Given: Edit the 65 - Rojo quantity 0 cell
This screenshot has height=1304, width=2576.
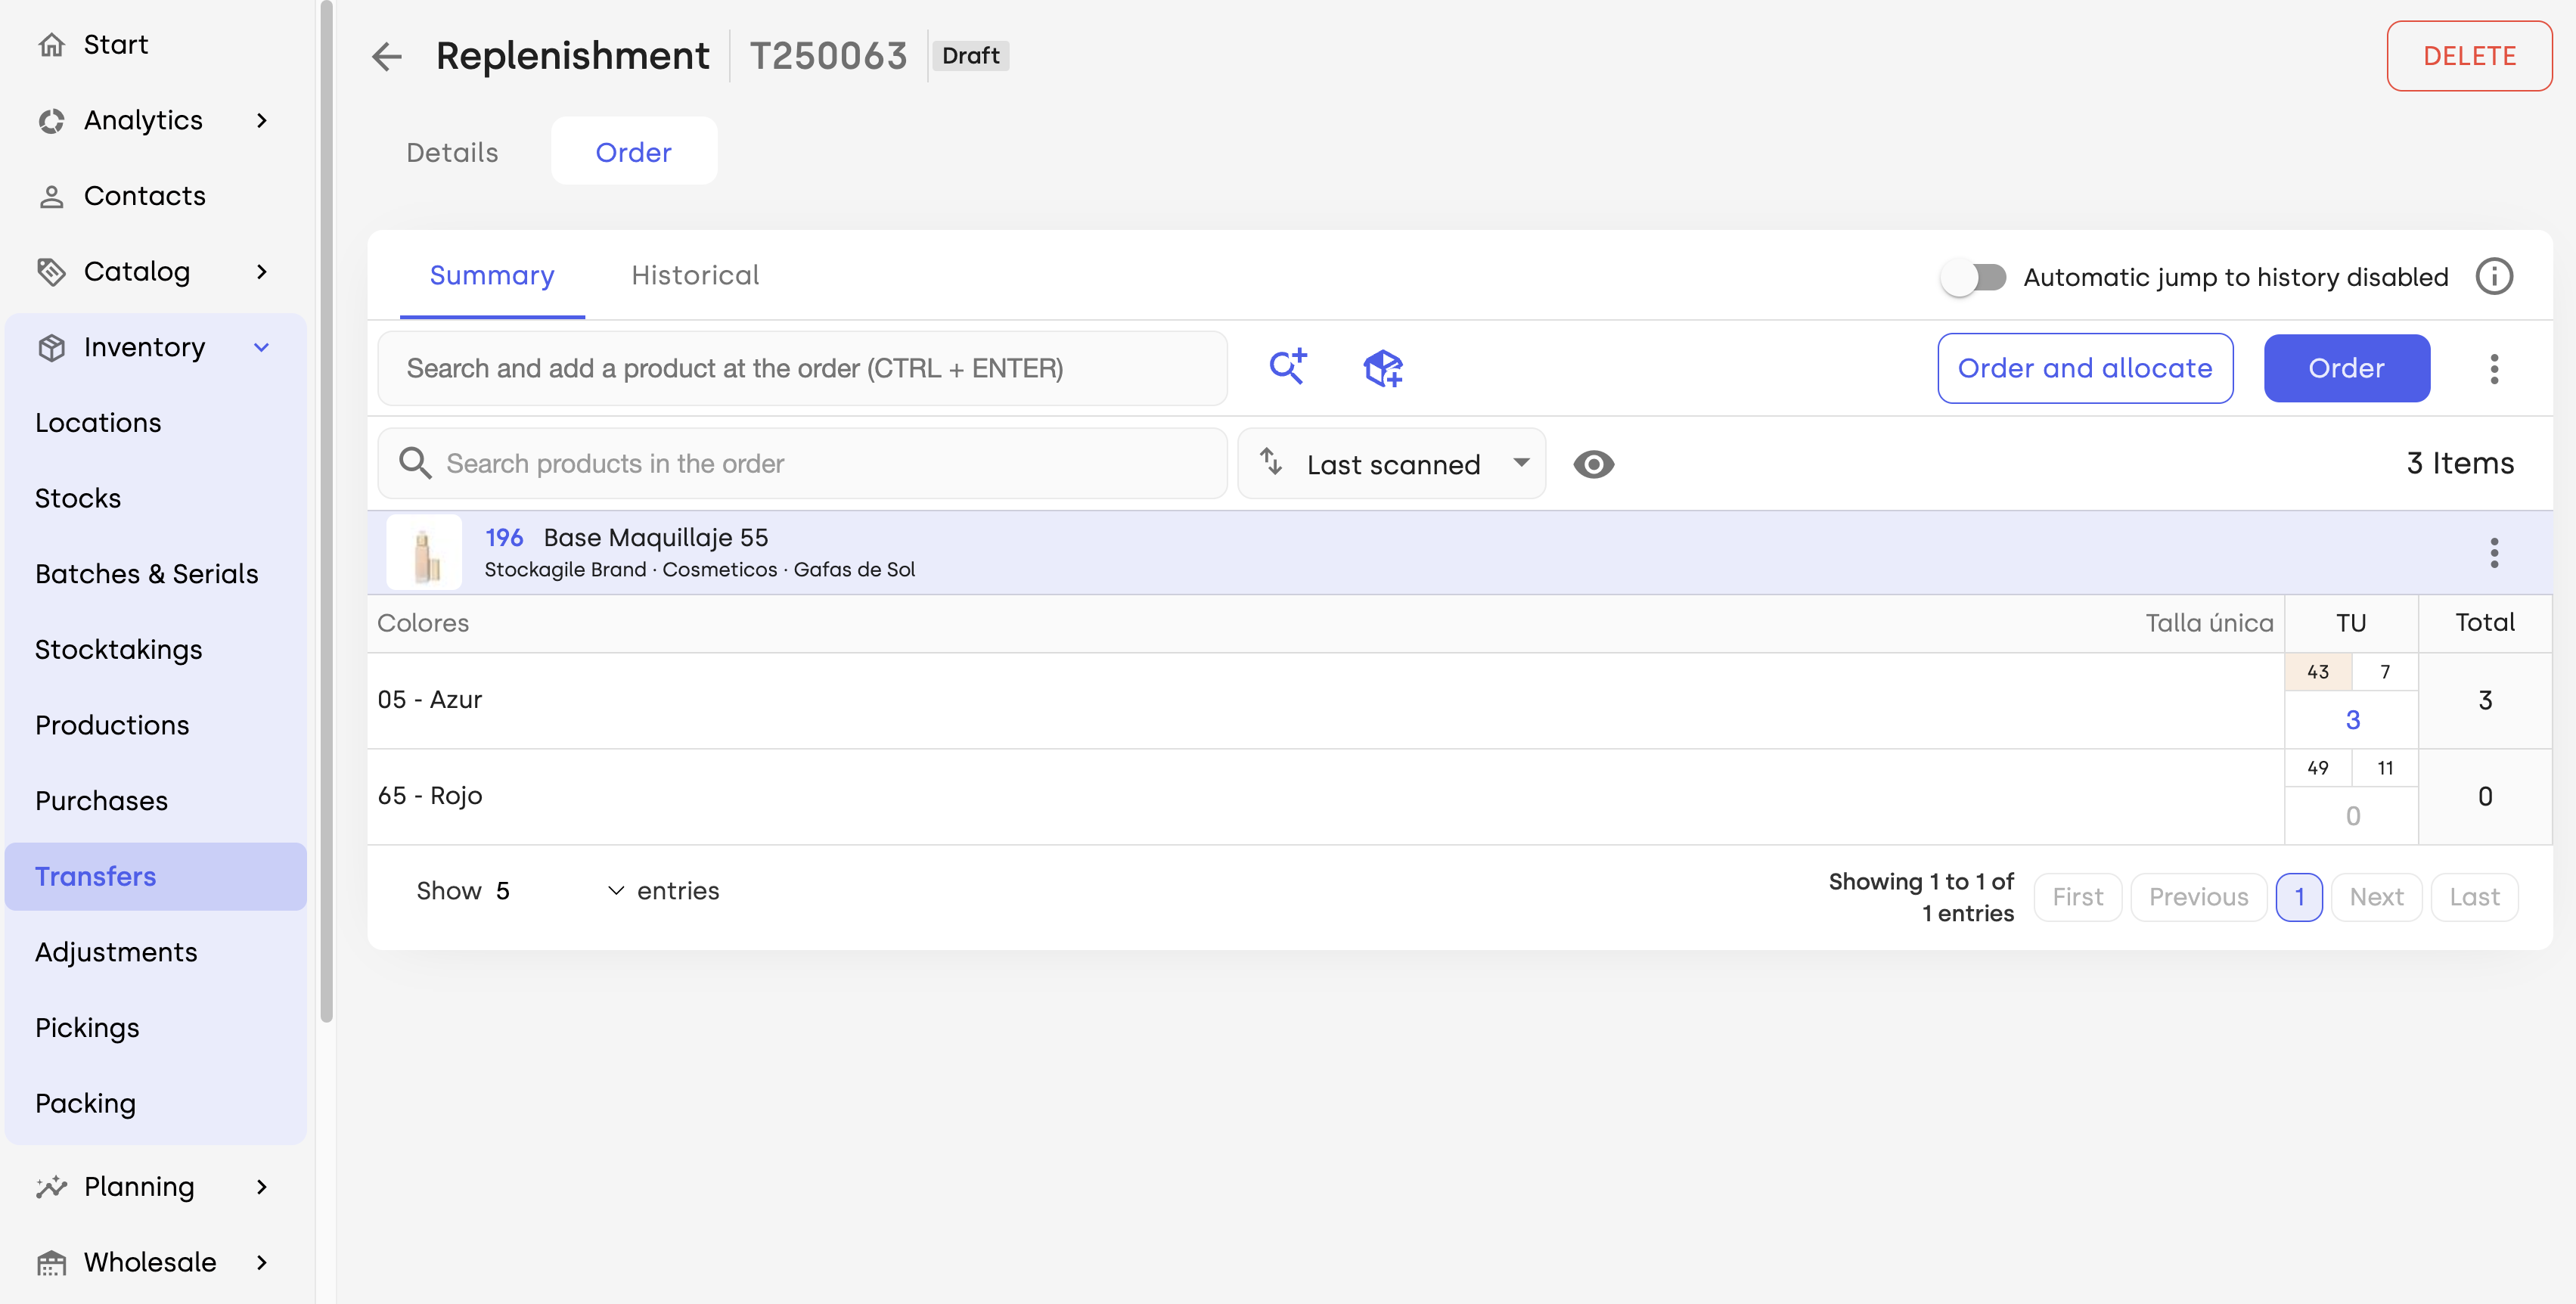Looking at the screenshot, I should [2352, 816].
